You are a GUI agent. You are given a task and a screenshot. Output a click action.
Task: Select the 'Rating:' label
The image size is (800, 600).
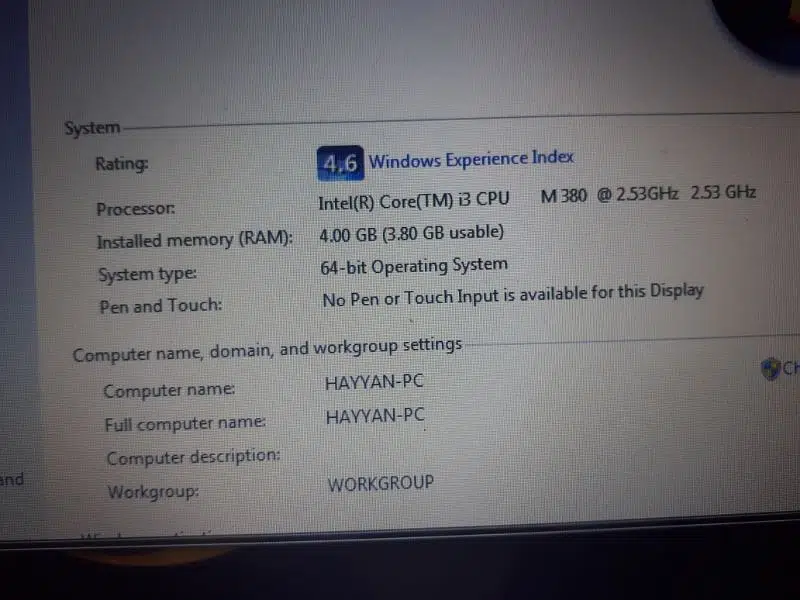tap(122, 164)
